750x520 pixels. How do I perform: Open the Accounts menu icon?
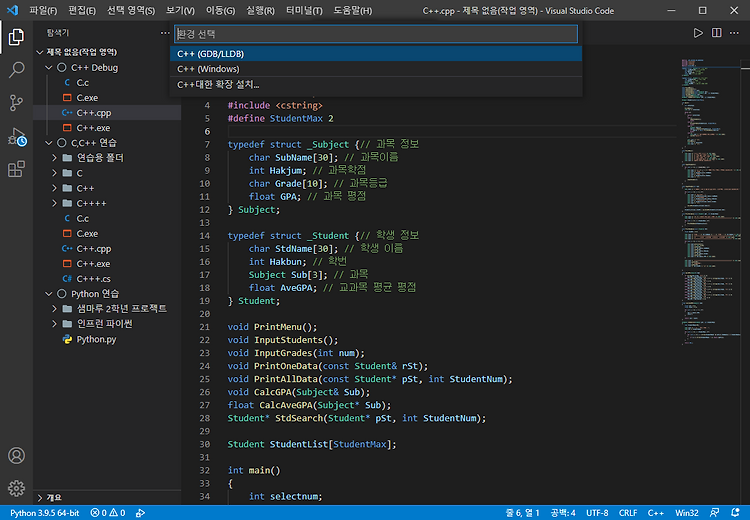click(16, 455)
